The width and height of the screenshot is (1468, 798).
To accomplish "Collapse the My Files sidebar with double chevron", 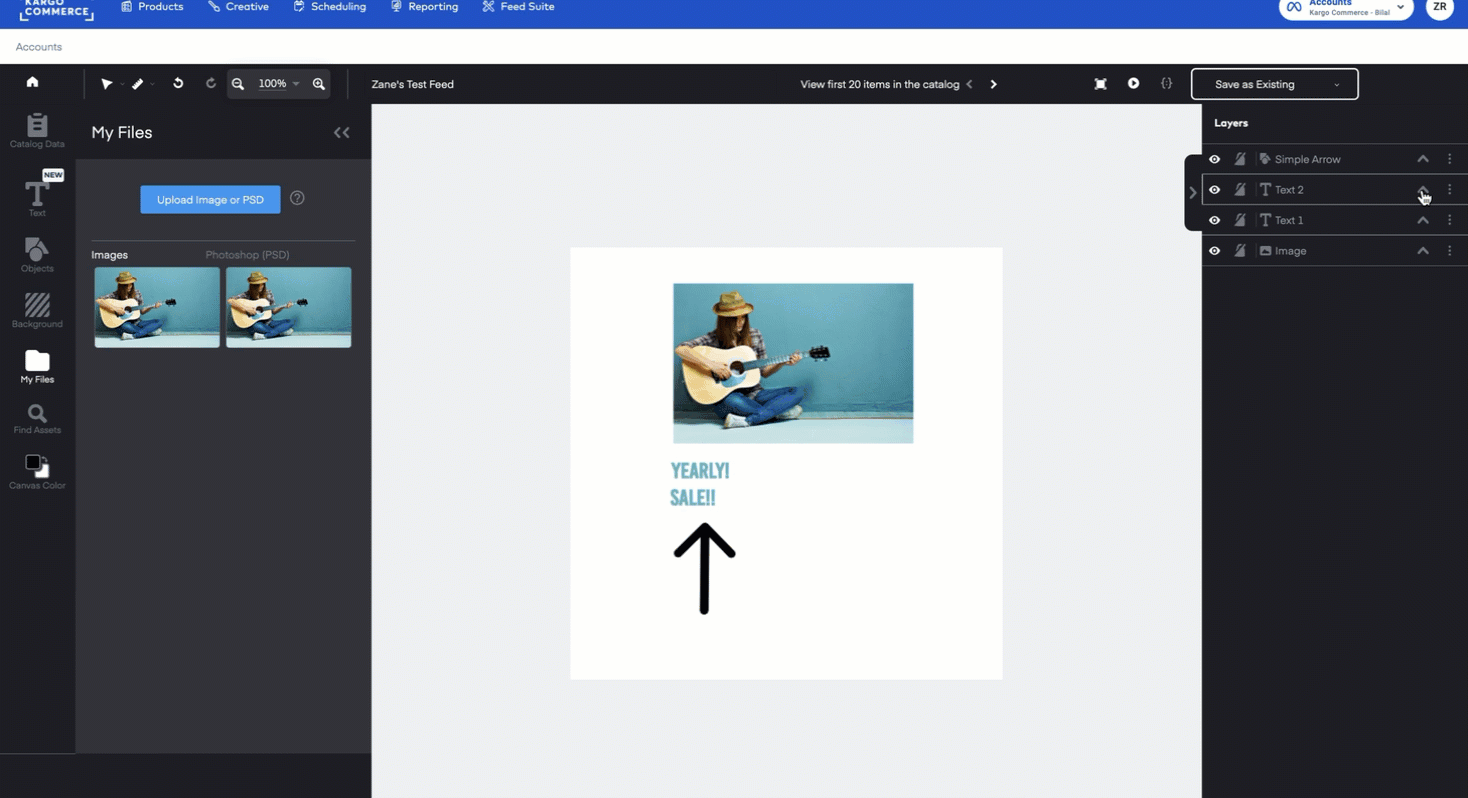I will [341, 132].
